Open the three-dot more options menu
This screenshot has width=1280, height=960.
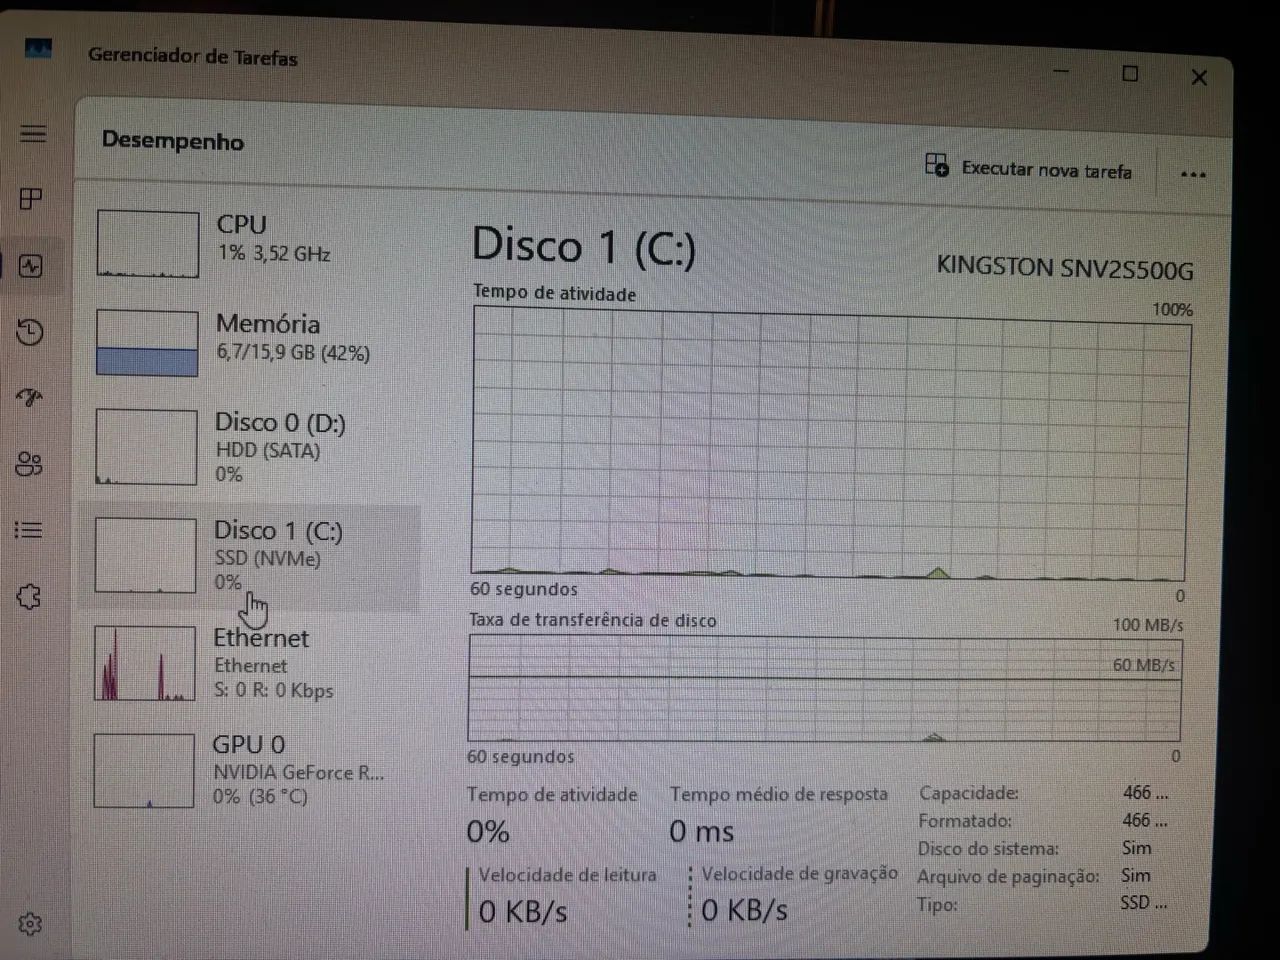pyautogui.click(x=1193, y=174)
